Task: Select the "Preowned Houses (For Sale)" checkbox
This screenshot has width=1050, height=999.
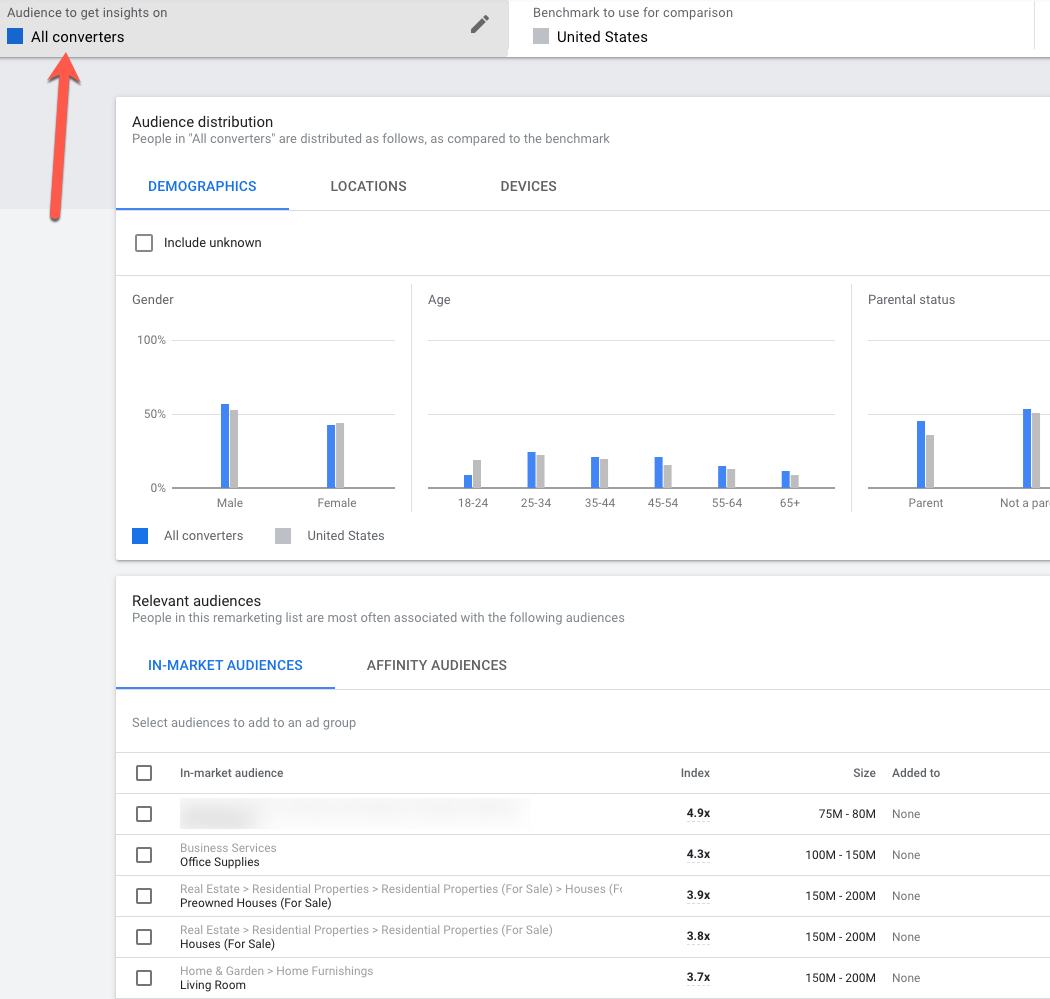Action: 144,896
